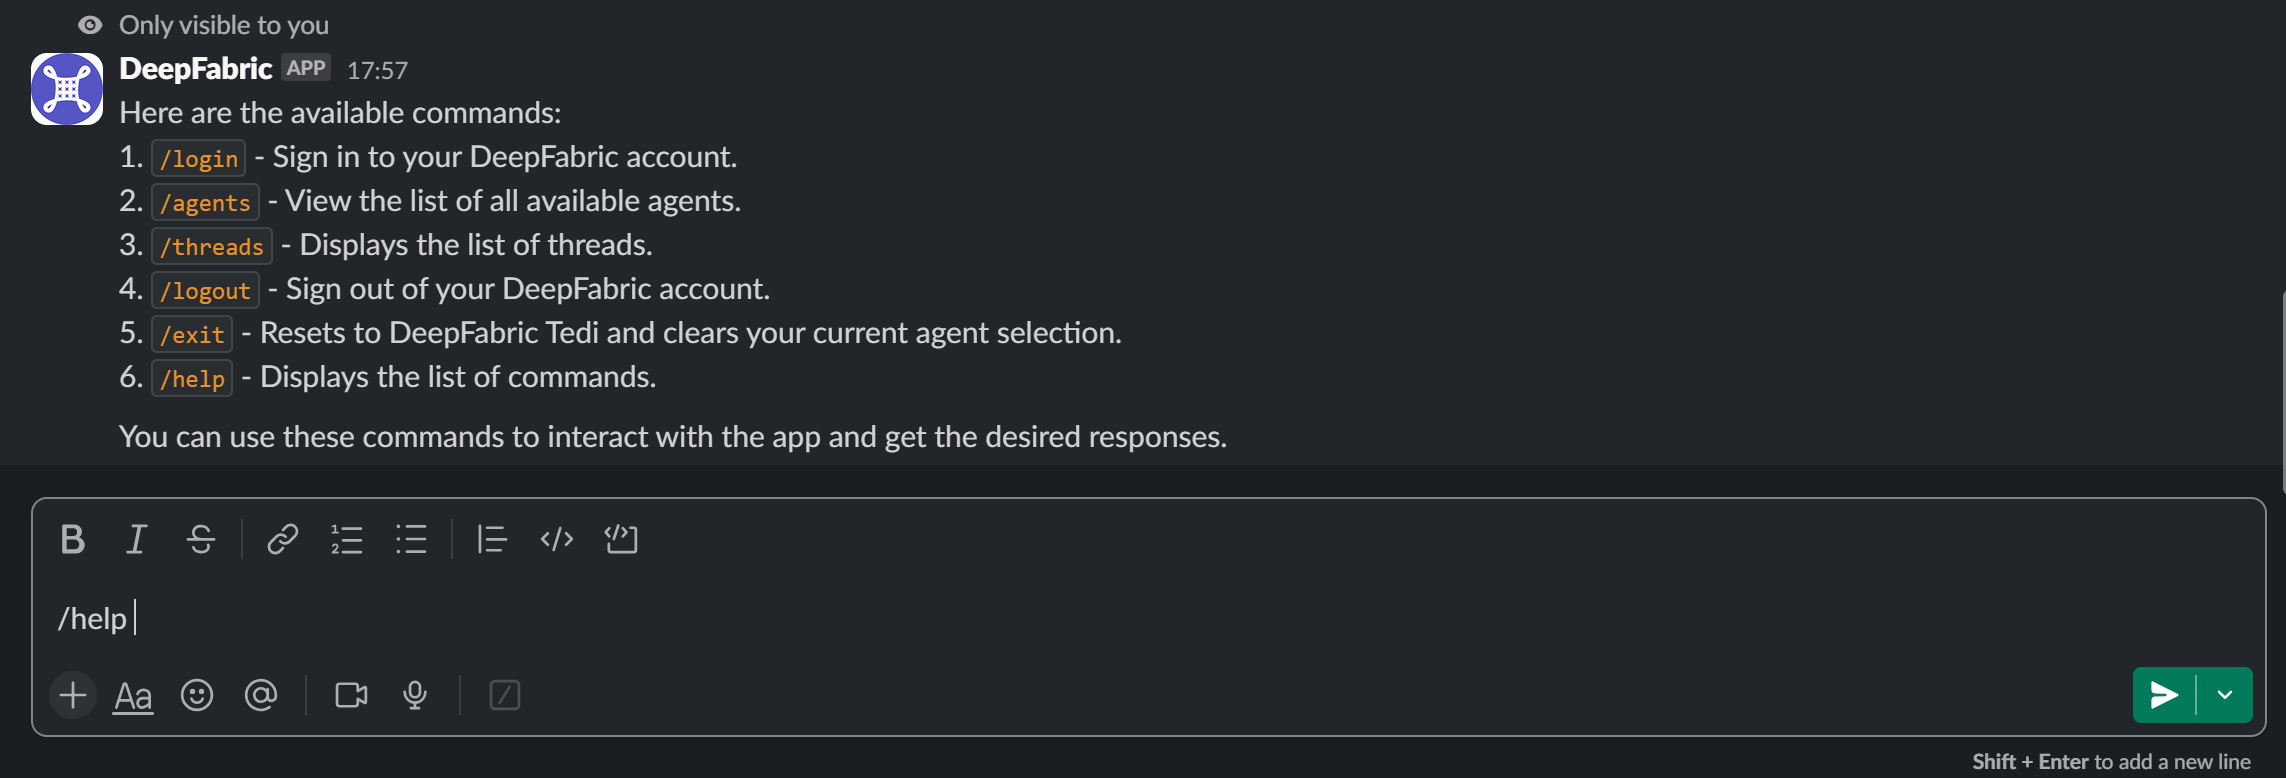Viewport: 2286px width, 778px height.
Task: Expand schedule send options arrow
Action: click(x=2225, y=695)
